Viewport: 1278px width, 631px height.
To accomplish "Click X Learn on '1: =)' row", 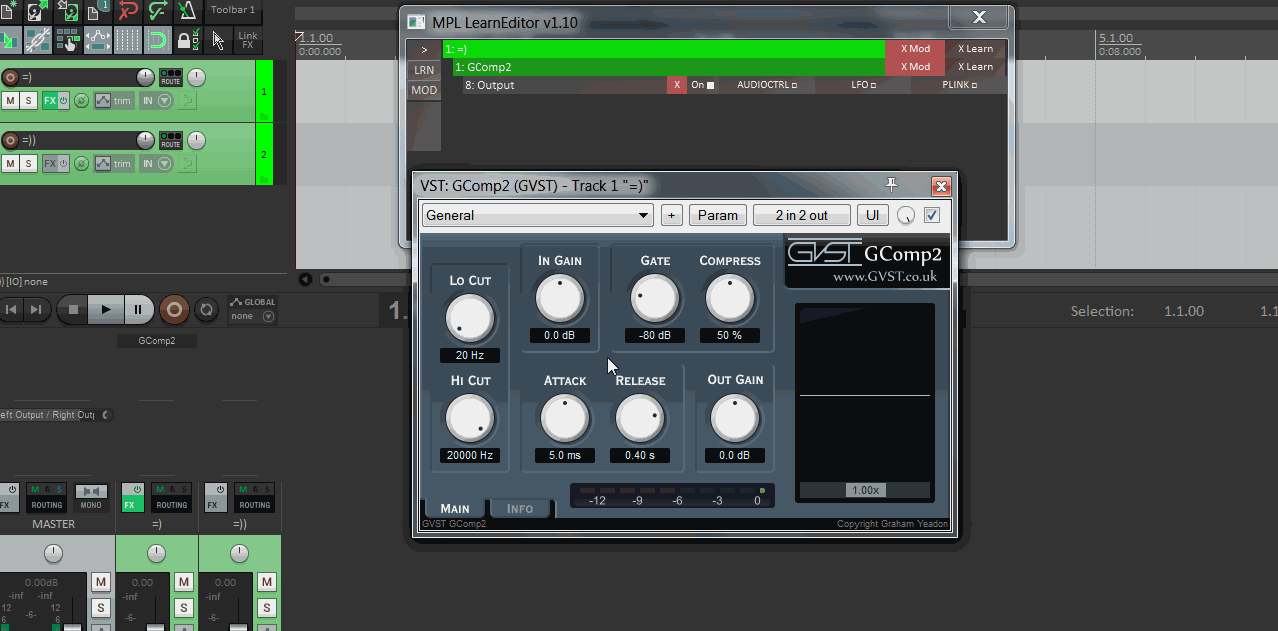I will (x=976, y=48).
